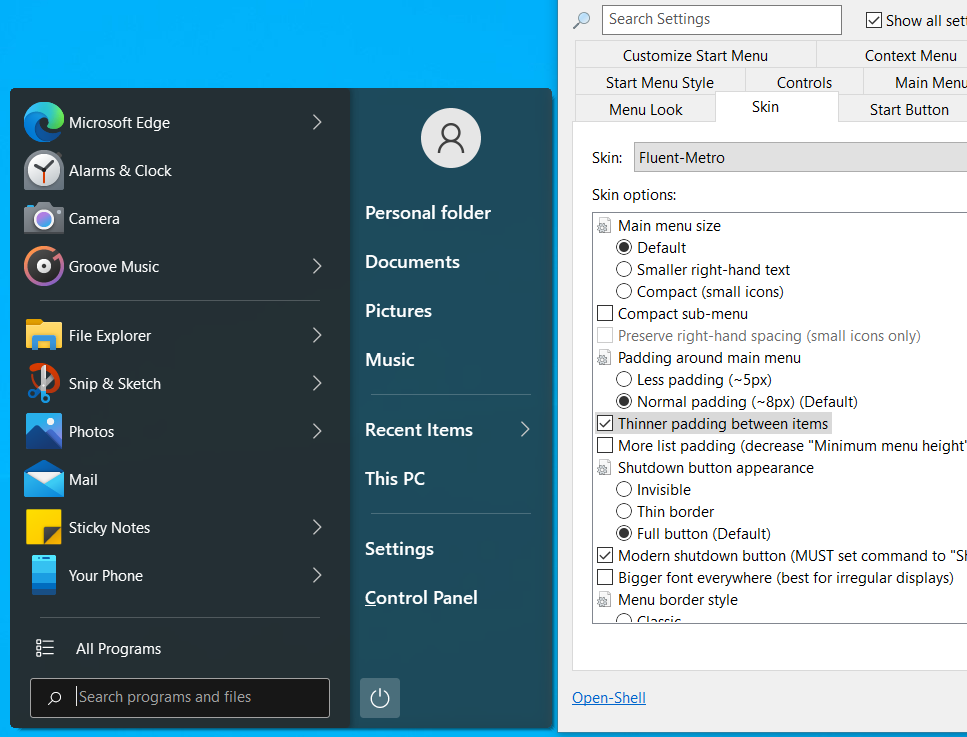967x737 pixels.
Task: Toggle Modern shutdown button checkbox
Action: (605, 556)
